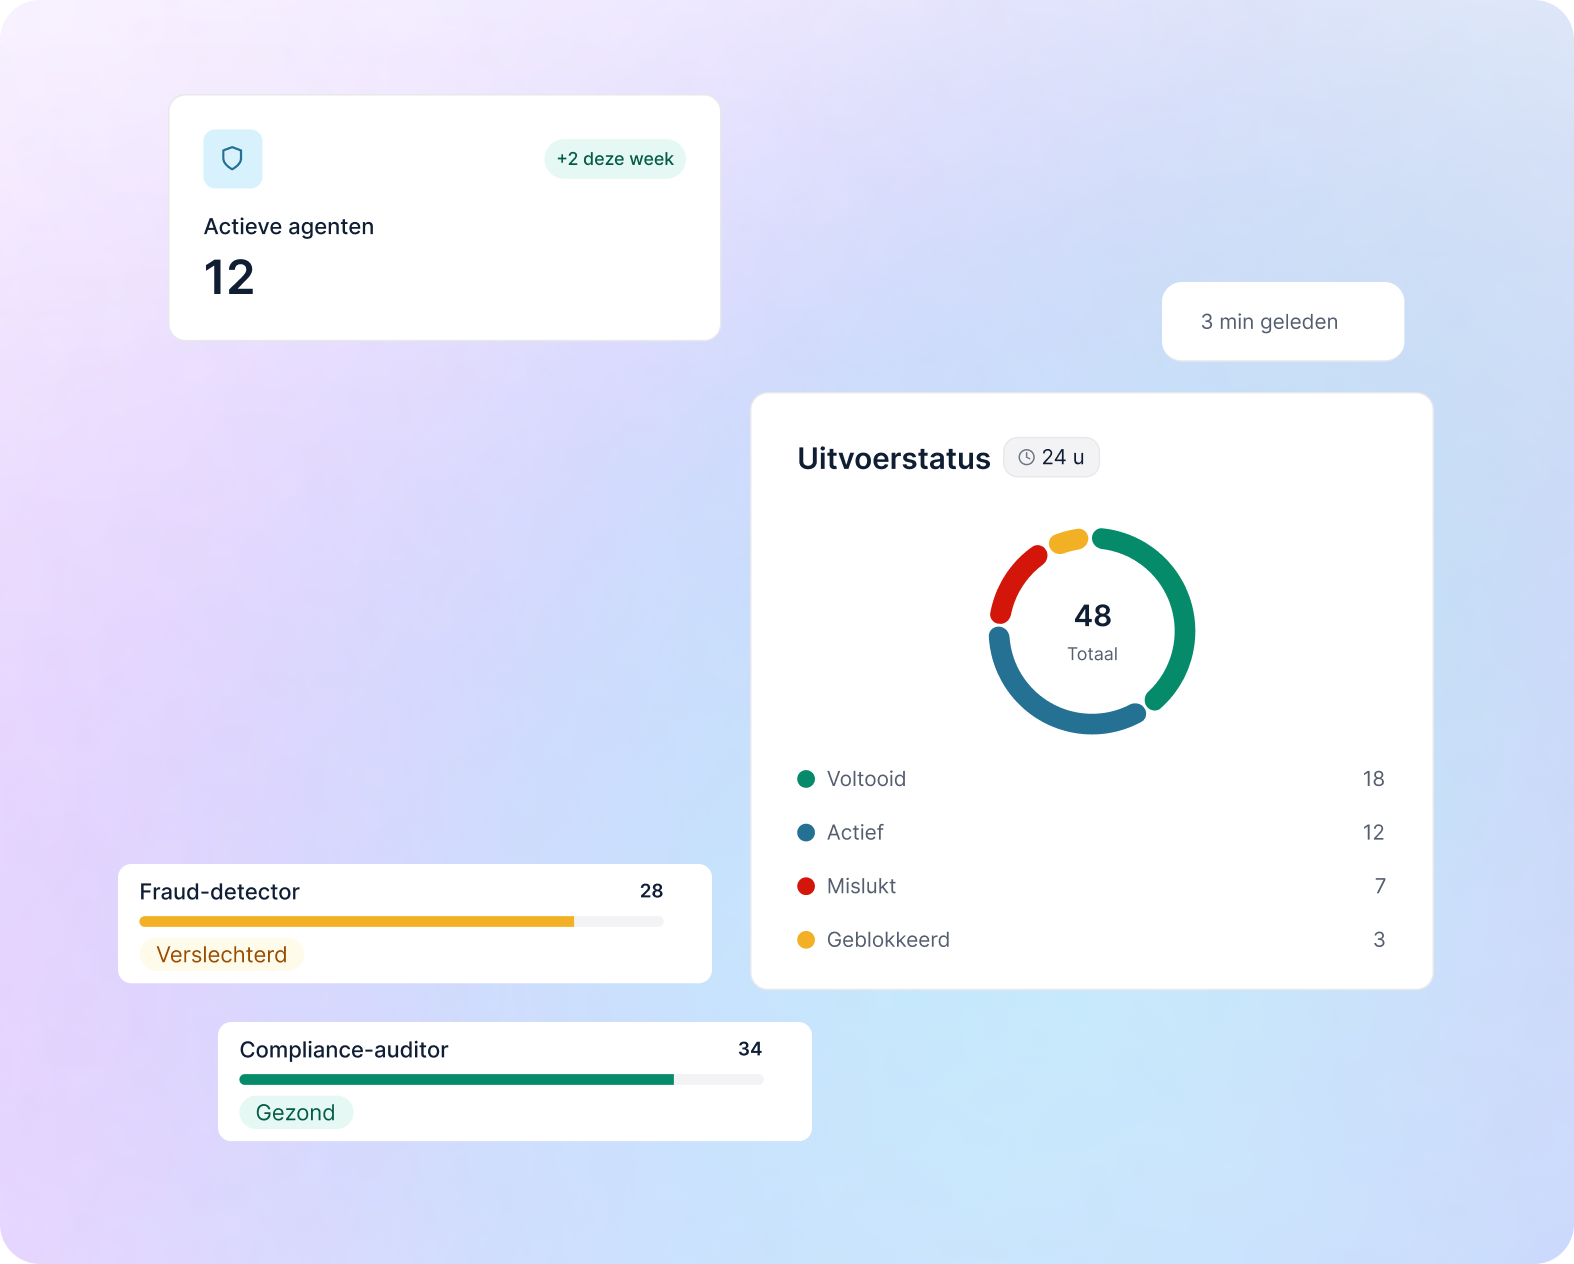
Task: Click the Gezond status badge
Action: click(296, 1113)
